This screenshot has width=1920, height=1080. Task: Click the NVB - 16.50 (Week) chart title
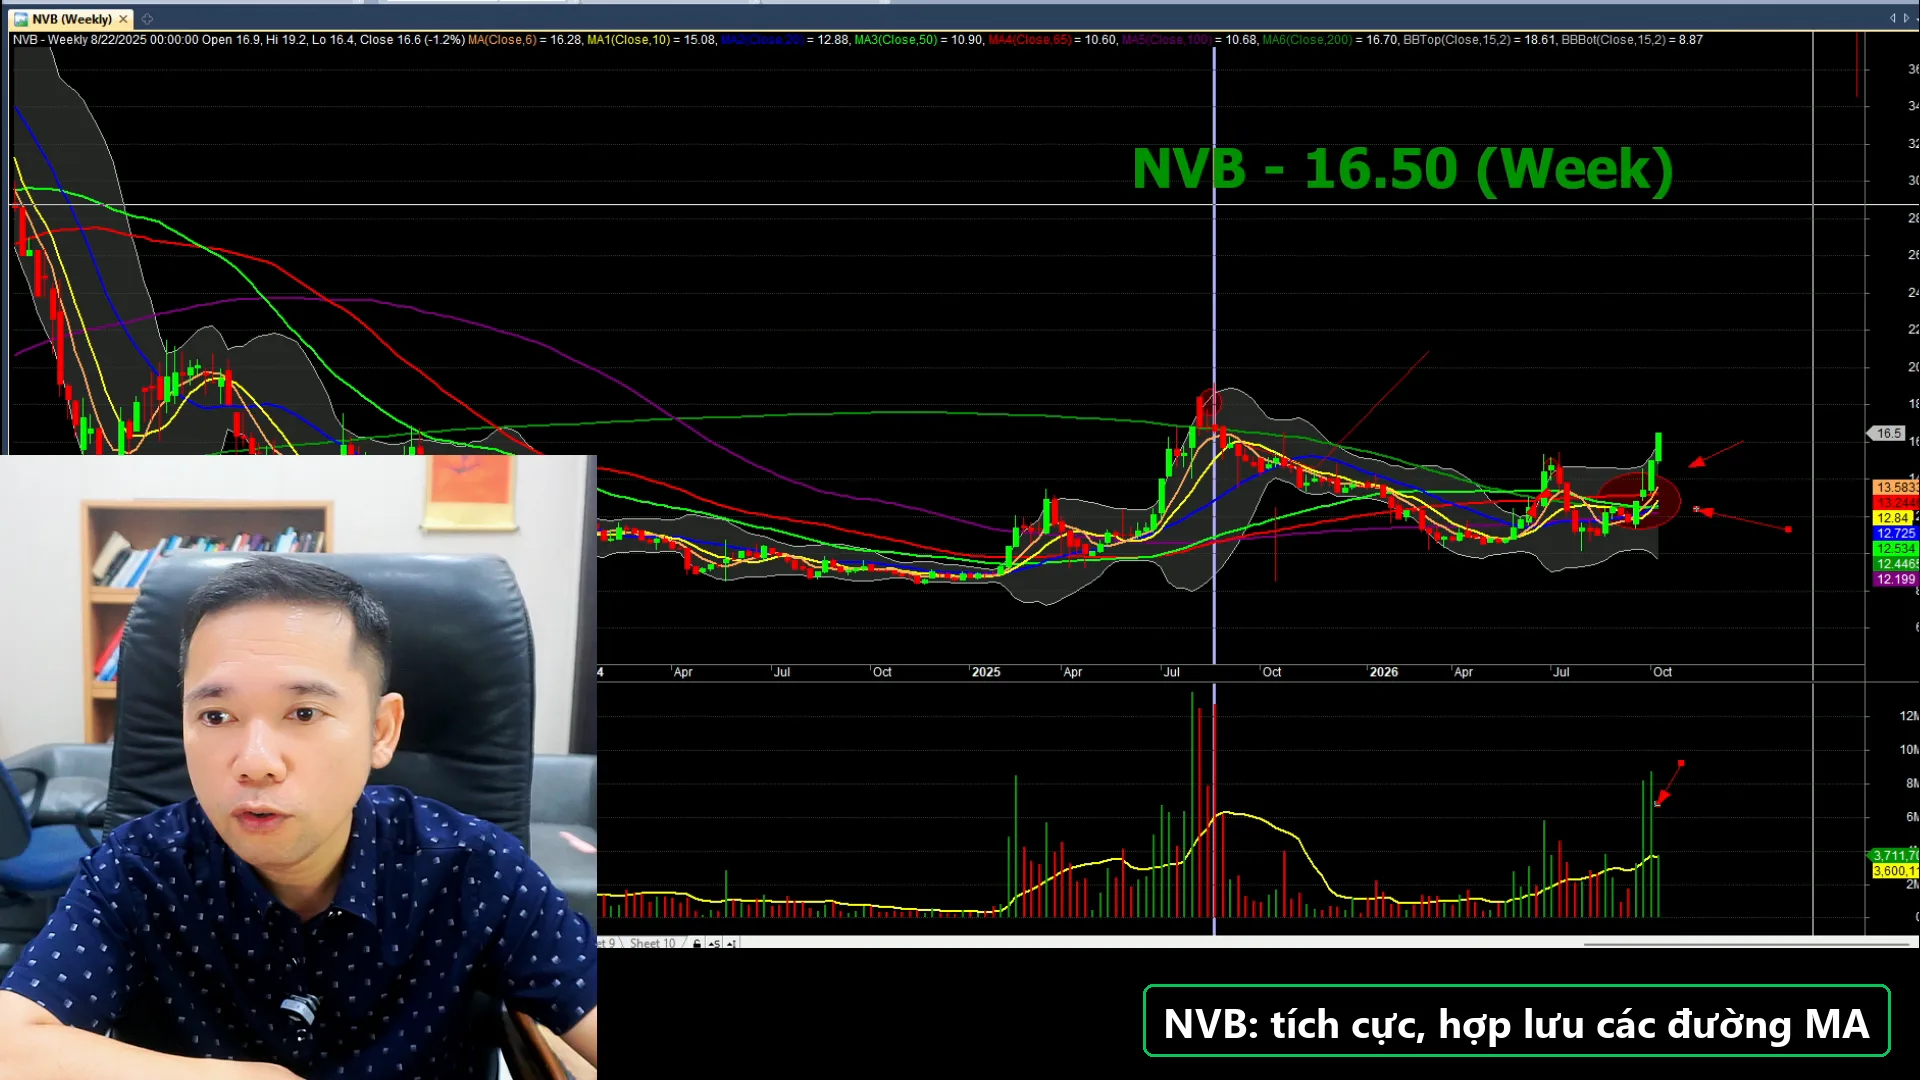(1402, 168)
